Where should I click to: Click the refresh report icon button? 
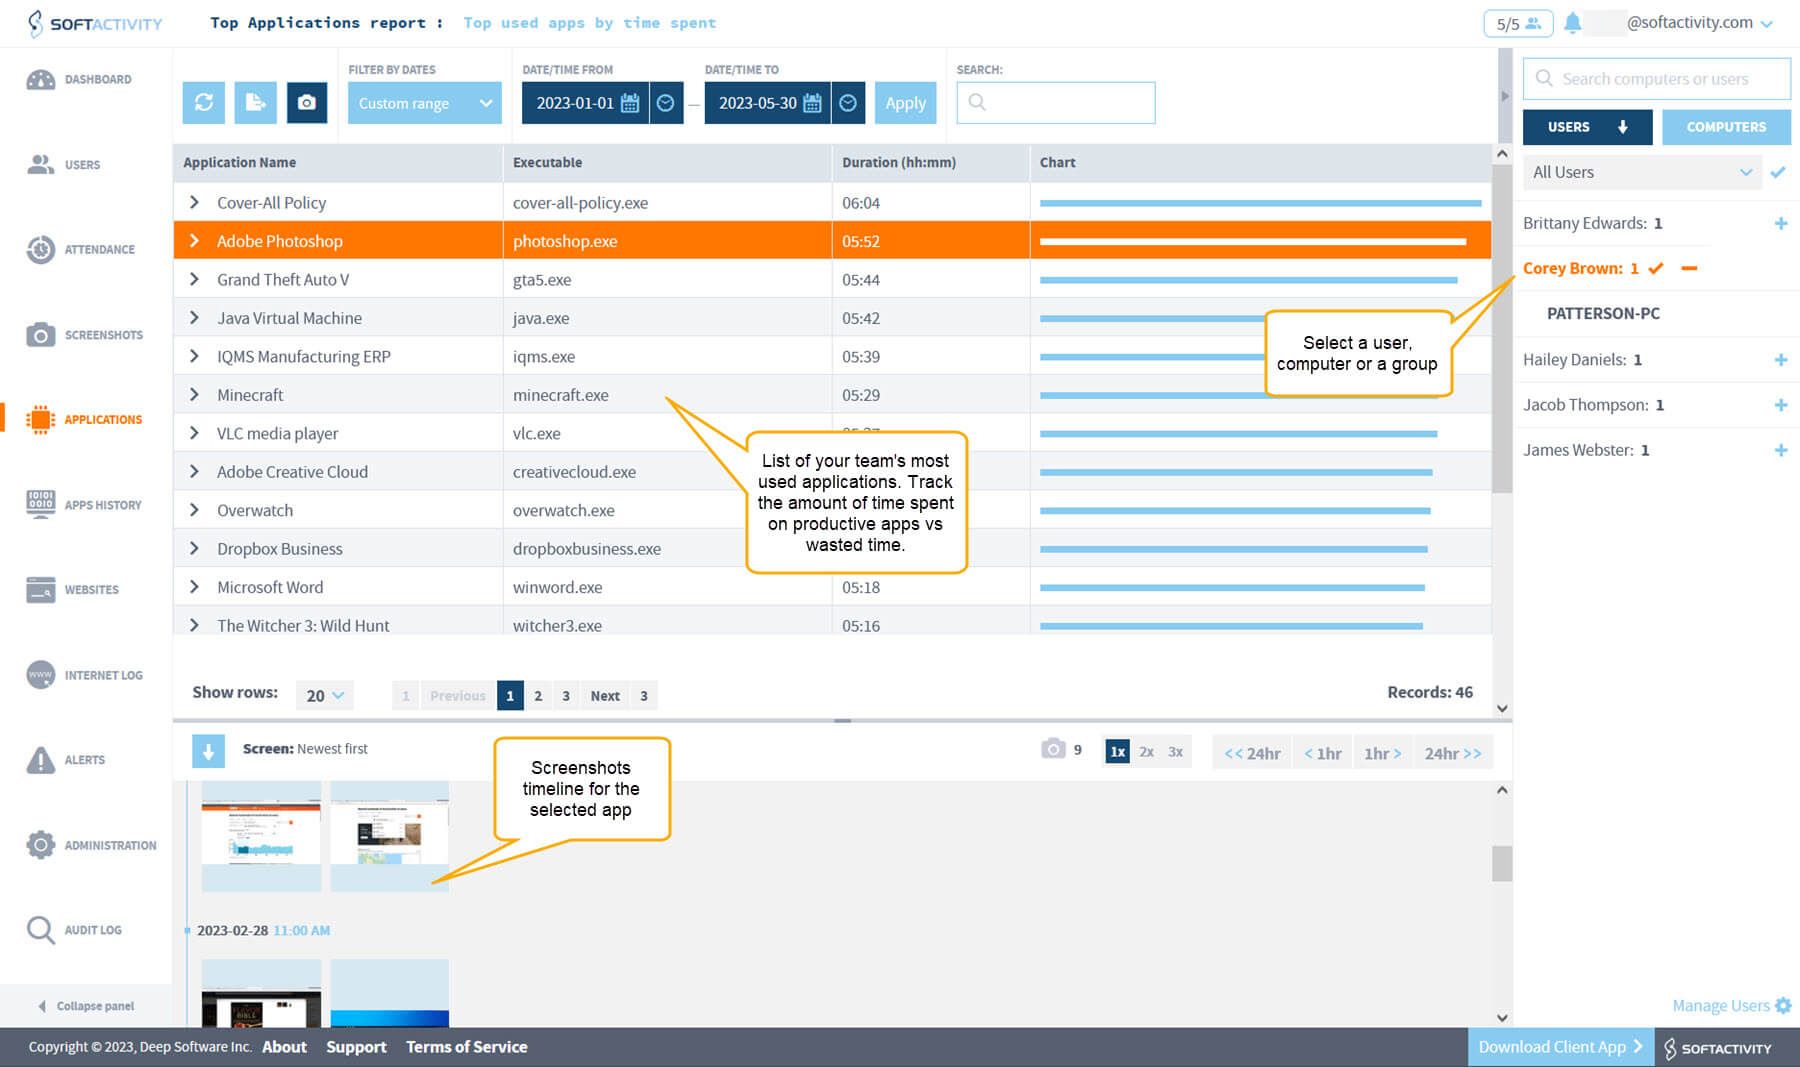point(203,103)
